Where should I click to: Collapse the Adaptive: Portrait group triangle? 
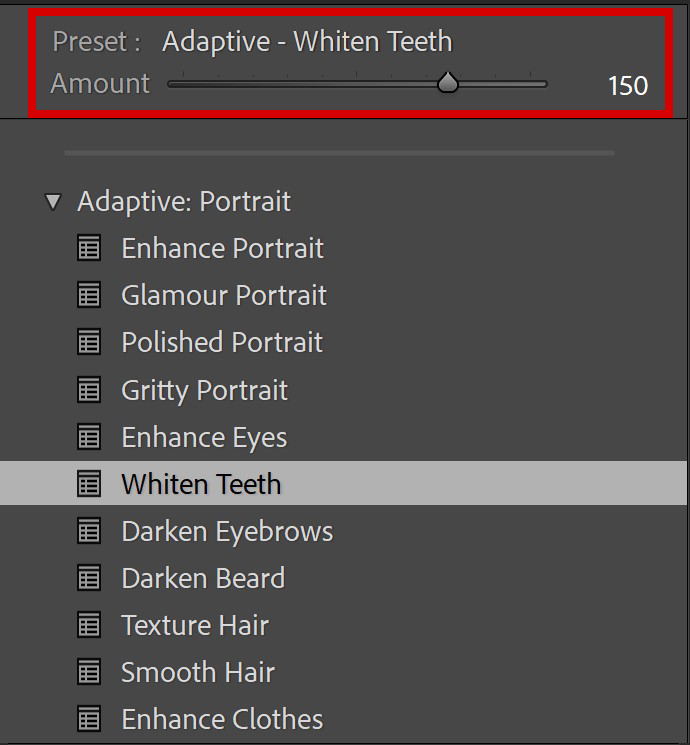53,201
